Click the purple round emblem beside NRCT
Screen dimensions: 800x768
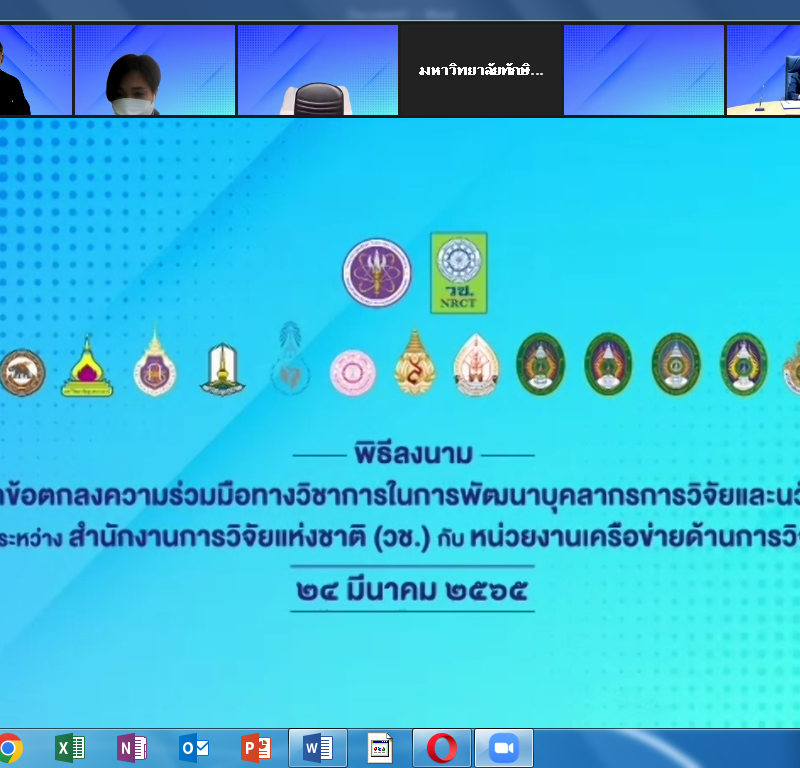(x=377, y=273)
